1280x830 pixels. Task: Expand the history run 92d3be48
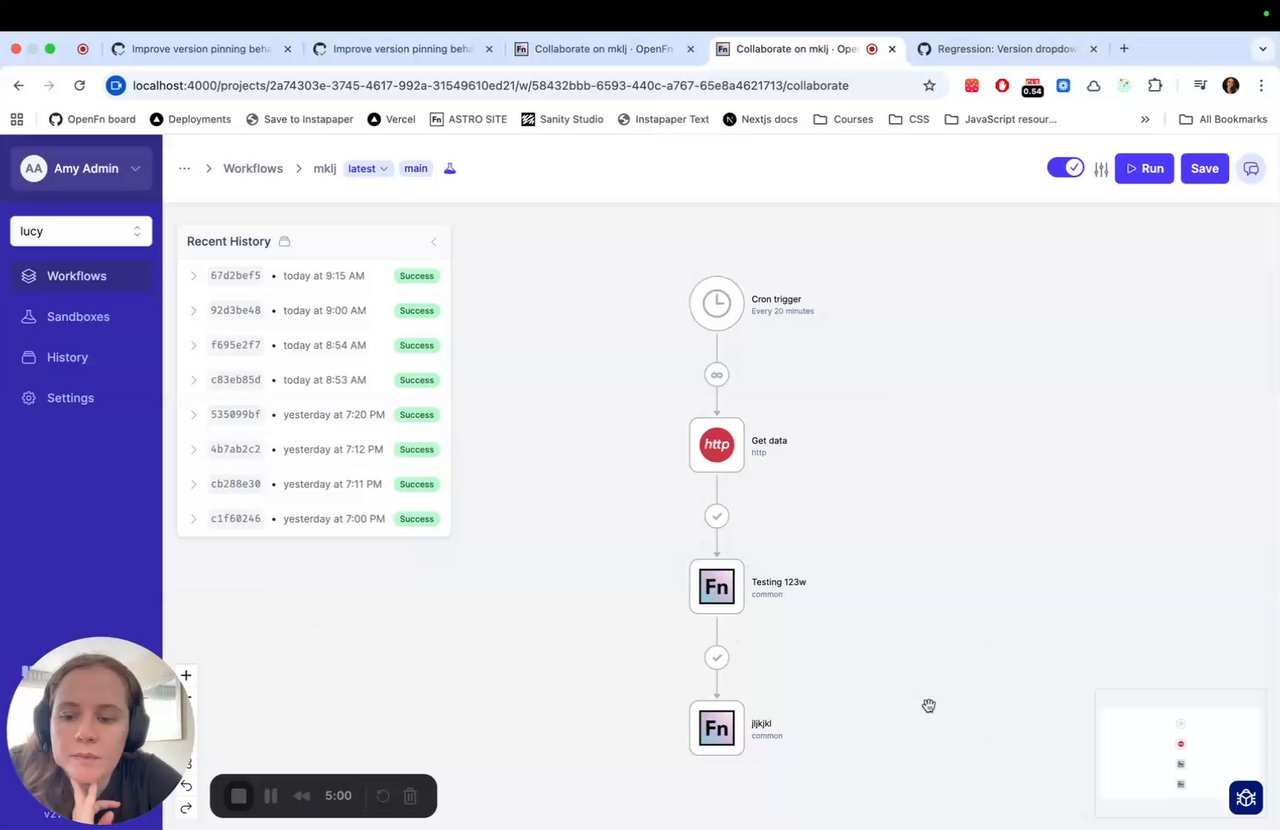click(x=194, y=311)
